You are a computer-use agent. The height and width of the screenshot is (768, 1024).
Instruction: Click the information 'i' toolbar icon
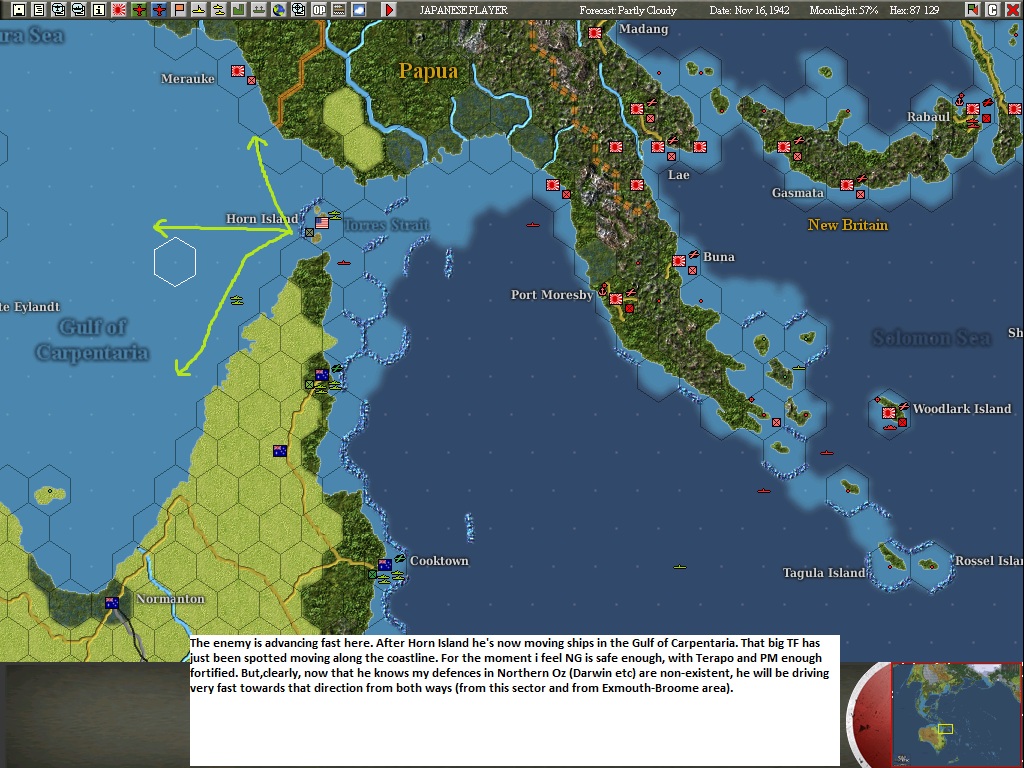(x=99, y=10)
